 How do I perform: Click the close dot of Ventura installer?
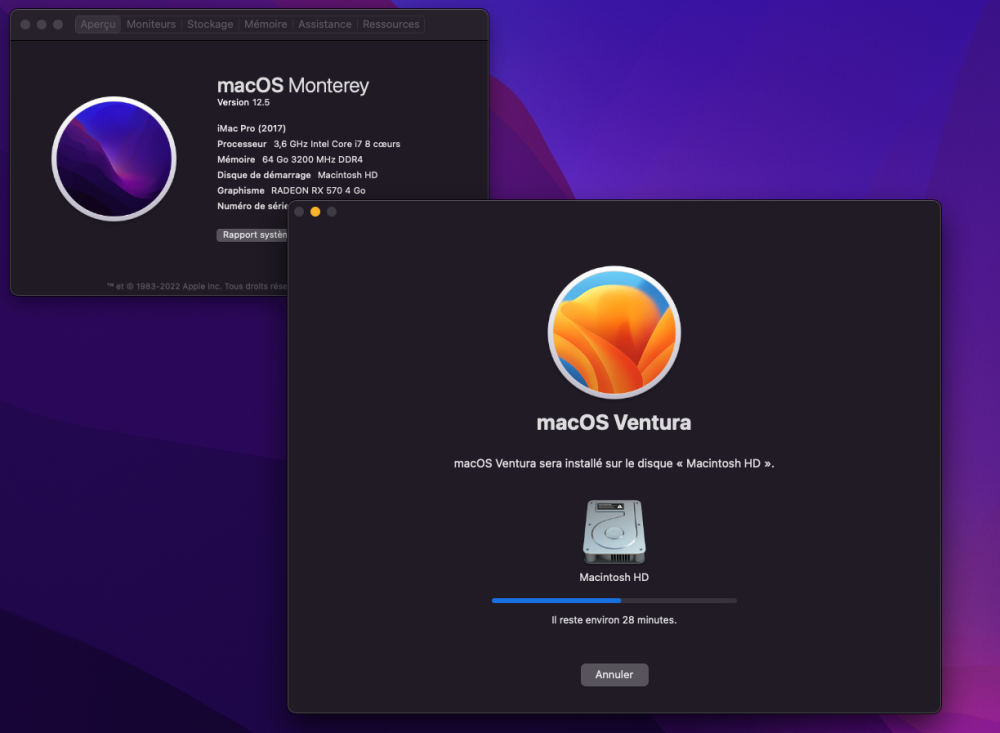pos(299,212)
